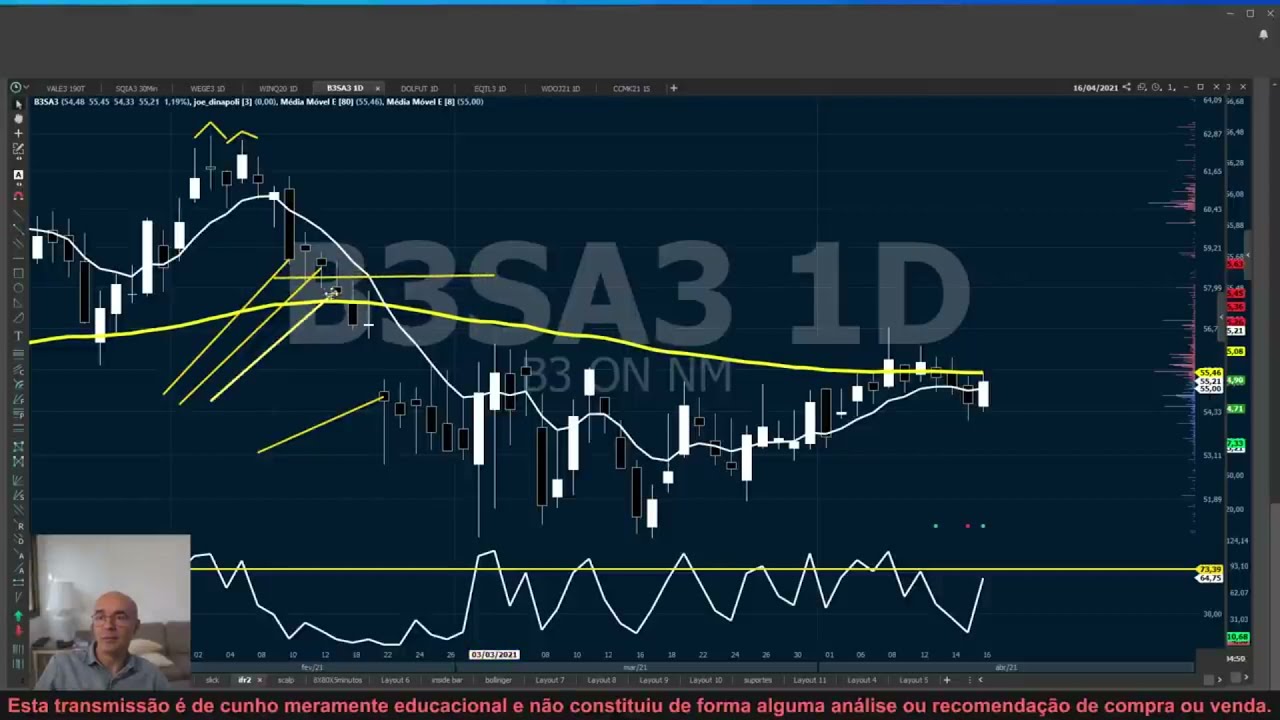Click 'Média Móvel E [8]' indicator label
Viewport: 1280px width, 720px height.
point(421,102)
